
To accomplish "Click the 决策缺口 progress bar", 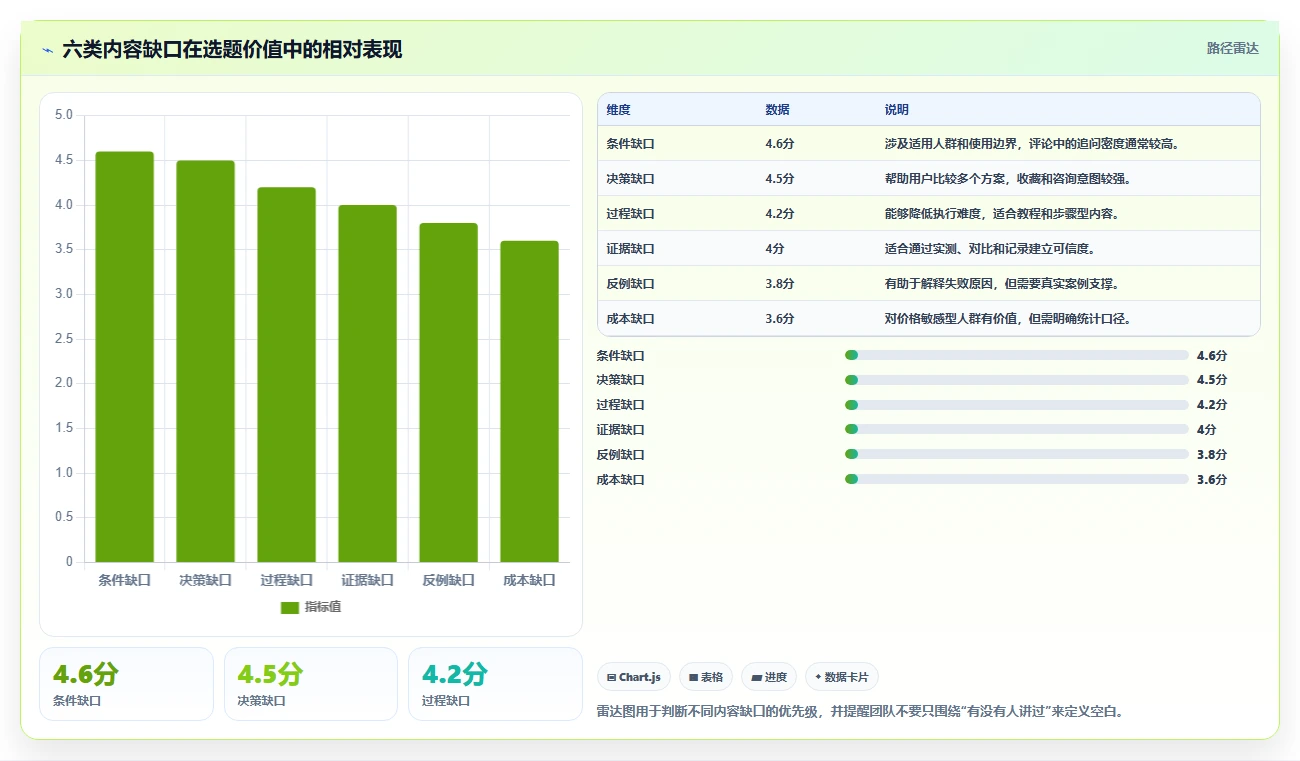I will click(1017, 380).
